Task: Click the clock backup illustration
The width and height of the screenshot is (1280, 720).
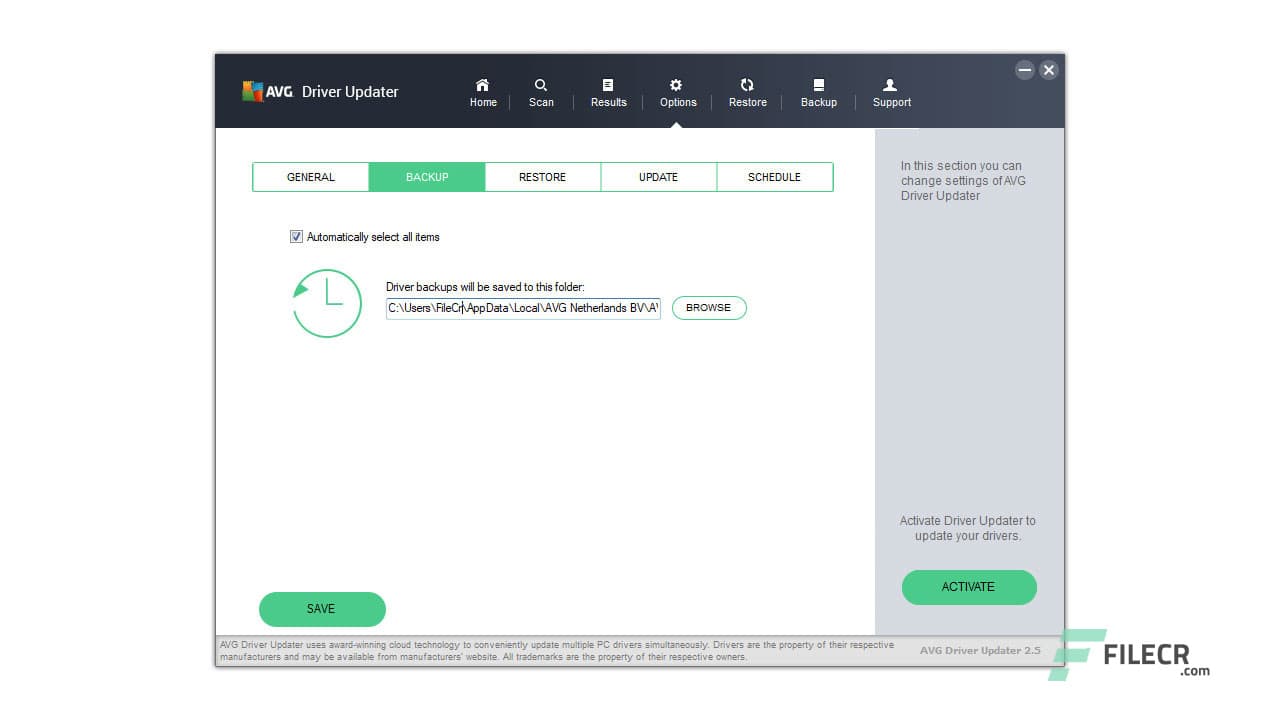Action: tap(326, 303)
